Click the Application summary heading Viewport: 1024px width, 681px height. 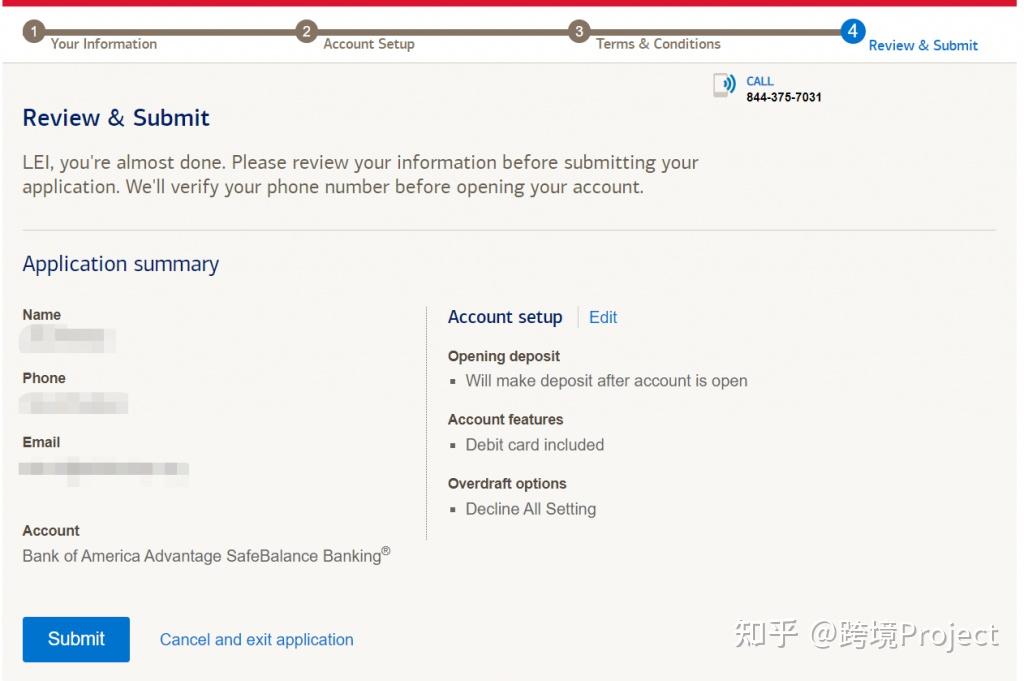(120, 264)
